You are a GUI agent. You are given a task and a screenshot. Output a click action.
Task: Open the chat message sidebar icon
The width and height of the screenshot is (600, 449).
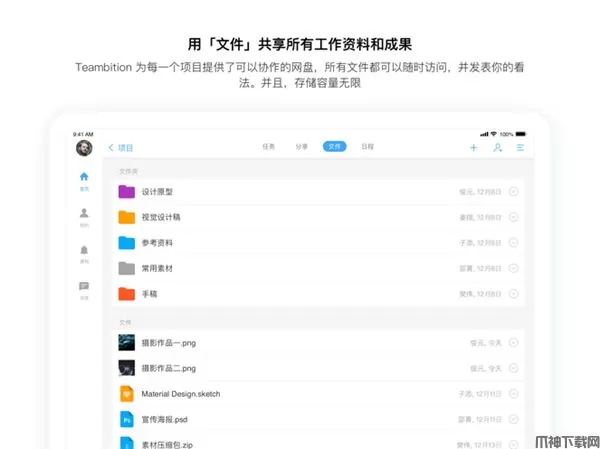coord(84,286)
